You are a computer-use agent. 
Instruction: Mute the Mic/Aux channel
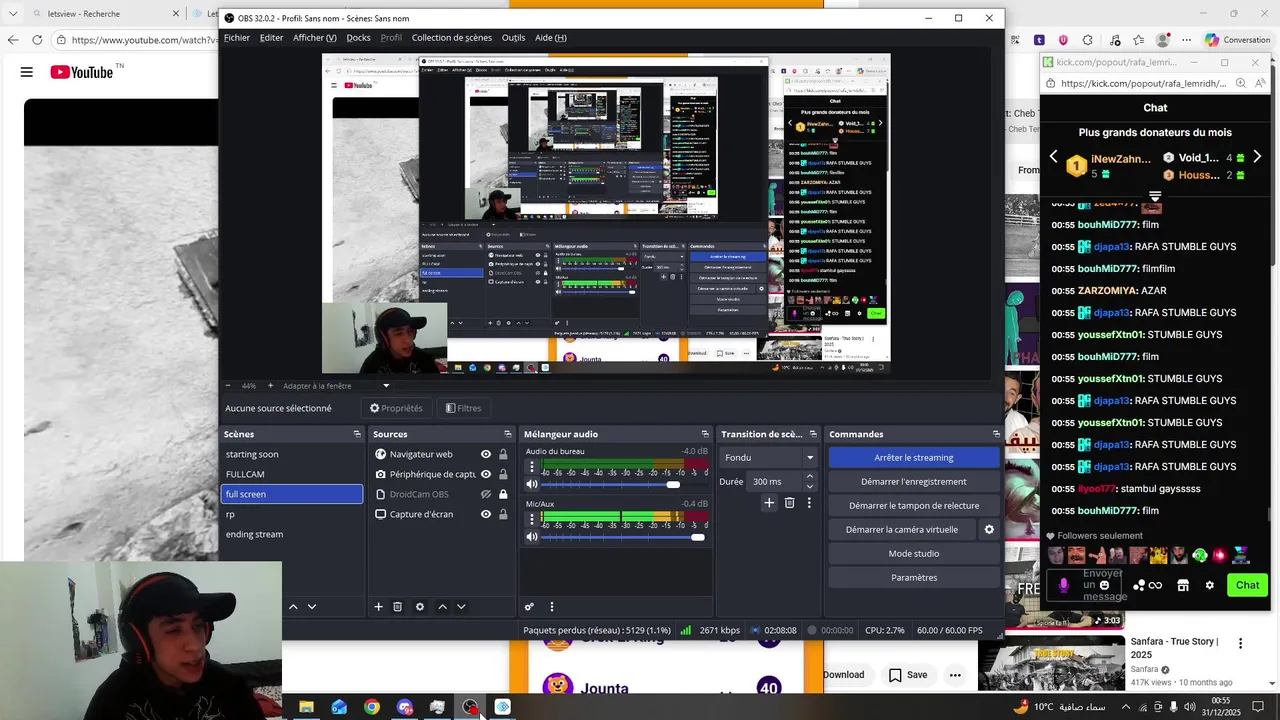tap(532, 537)
